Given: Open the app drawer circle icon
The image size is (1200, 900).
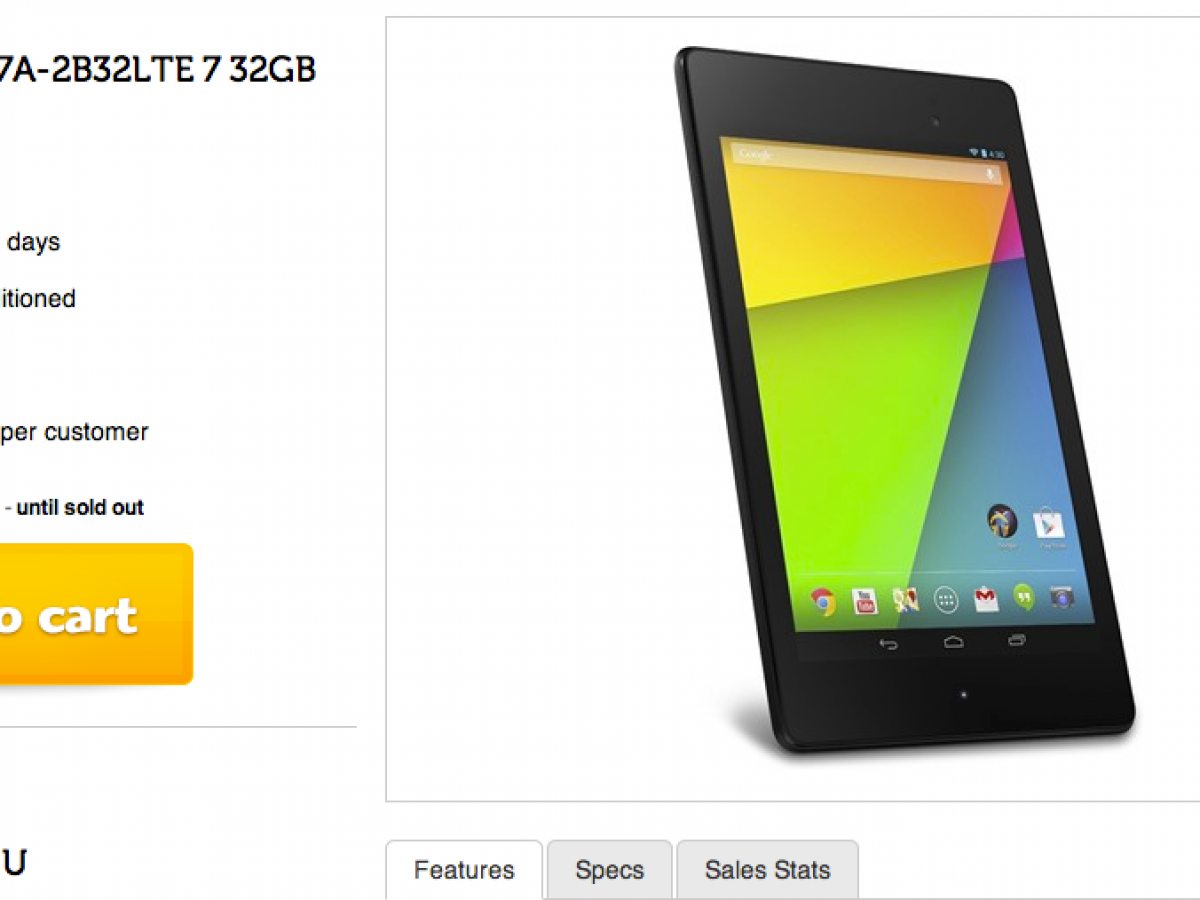Looking at the screenshot, I should coord(946,600).
